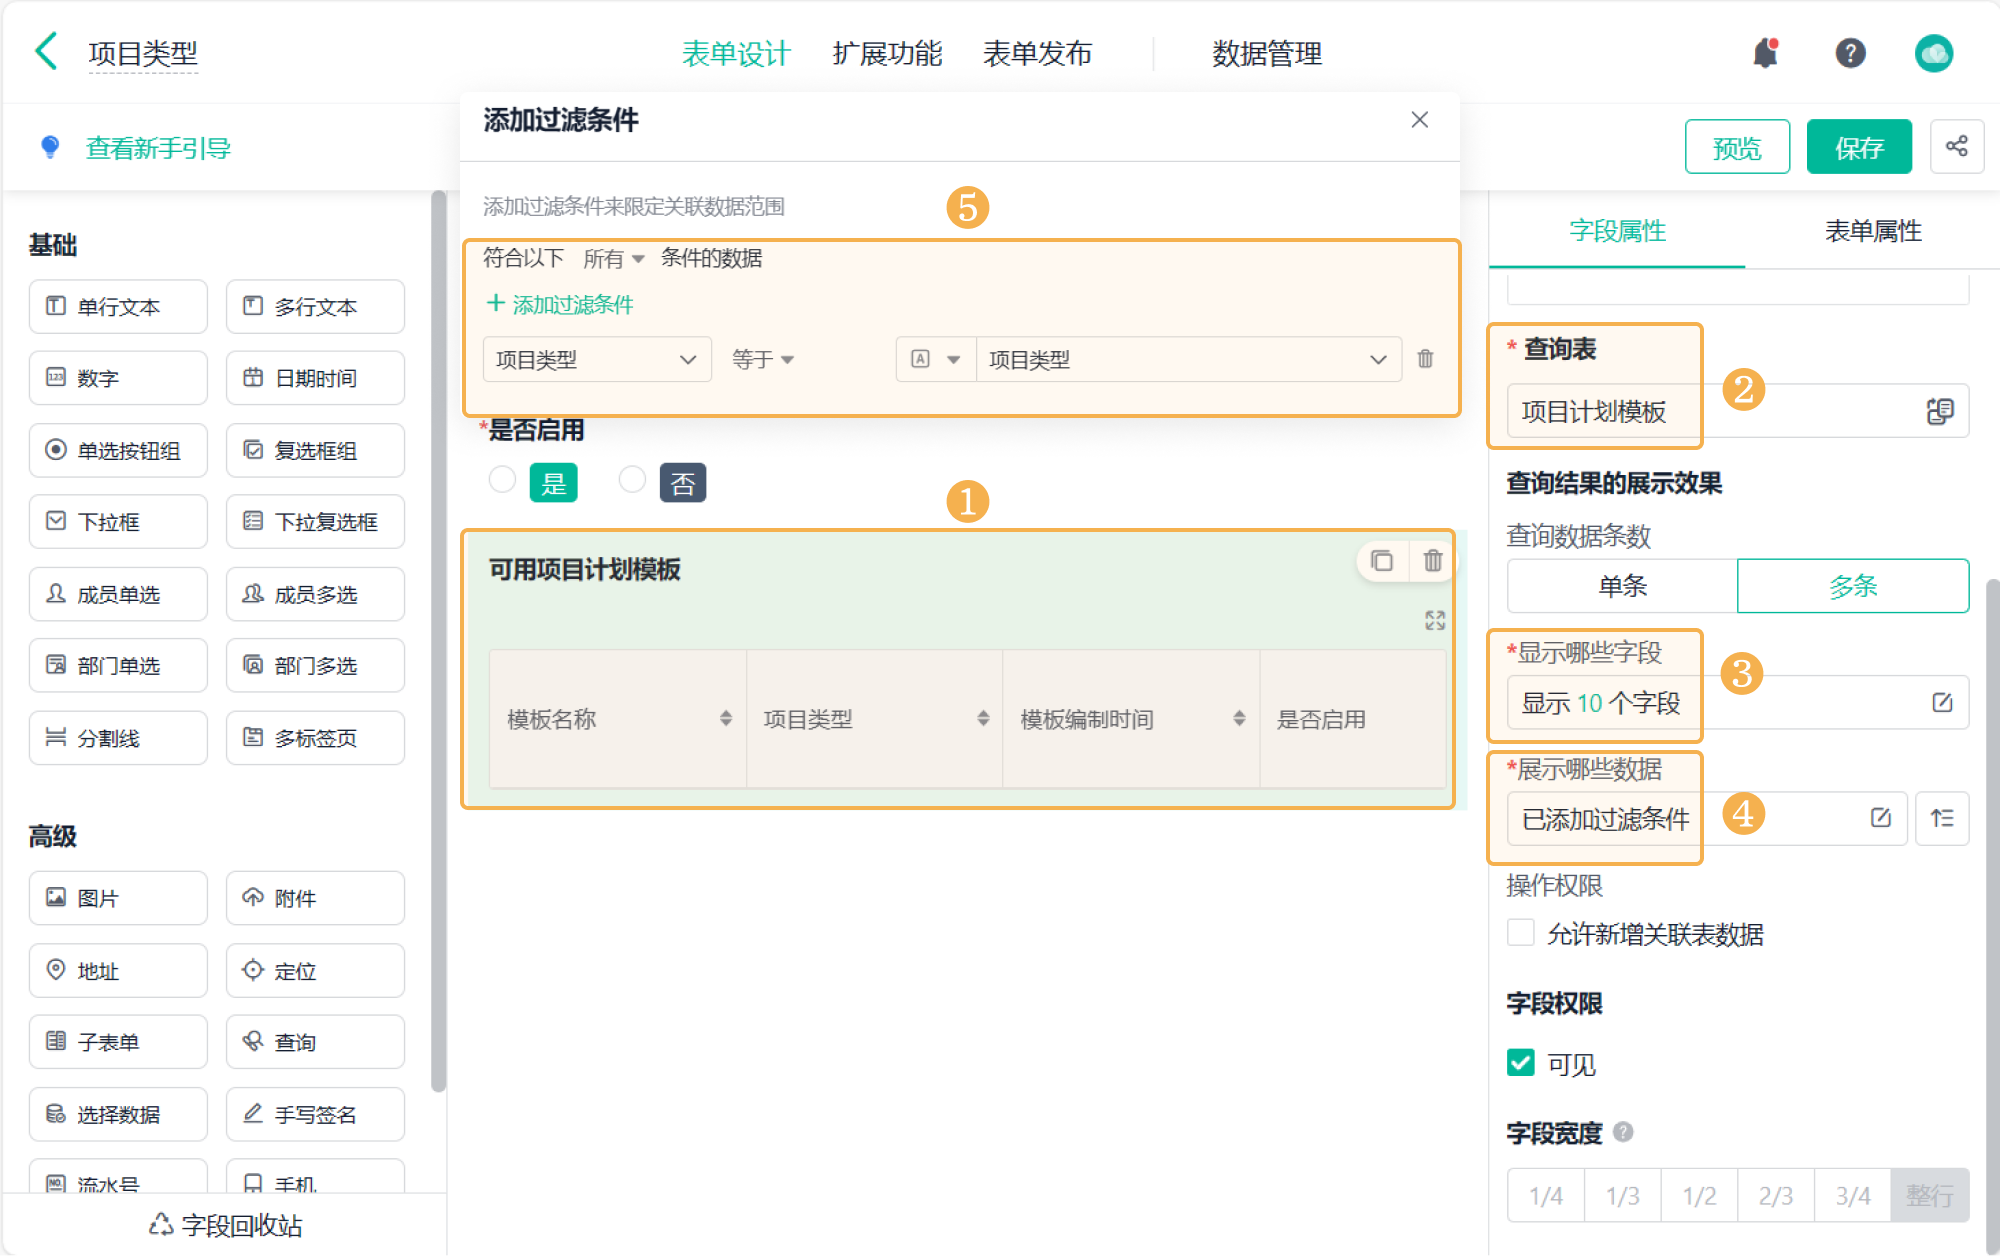Viewport: 2000px width, 1256px height.
Task: Select 1/2 field width option
Action: (1698, 1195)
